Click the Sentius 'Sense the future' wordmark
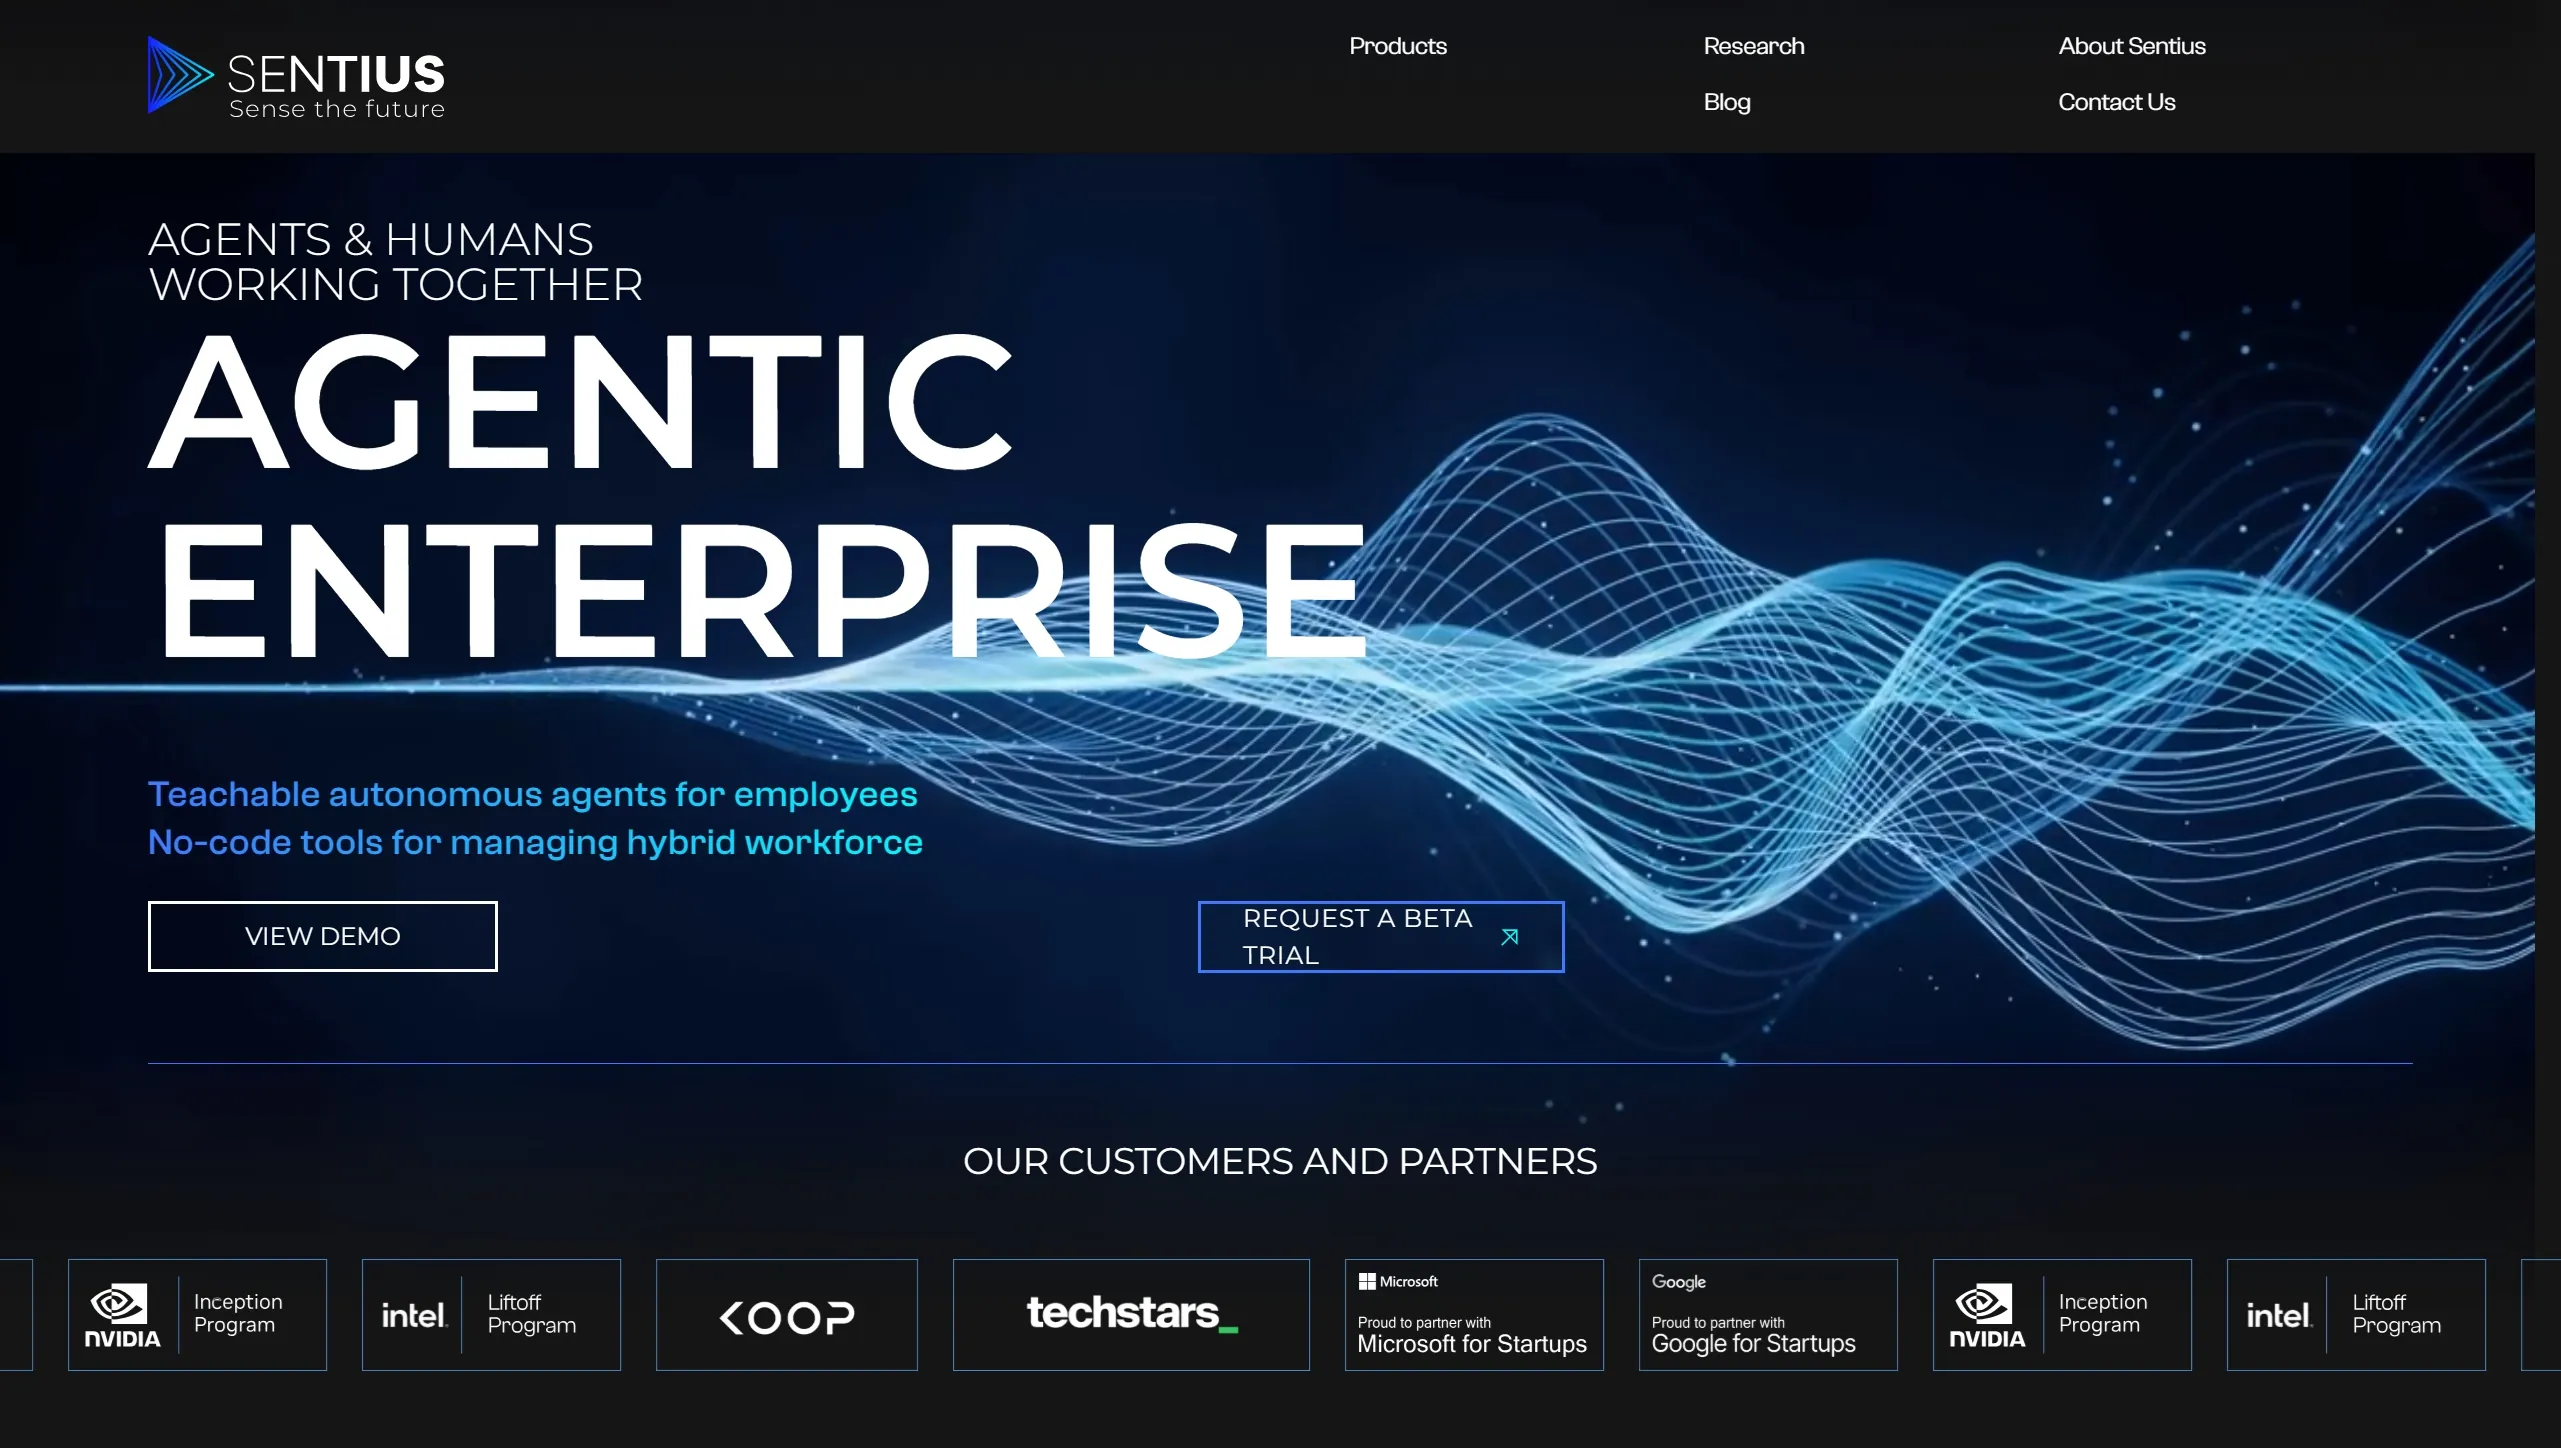 click(336, 86)
